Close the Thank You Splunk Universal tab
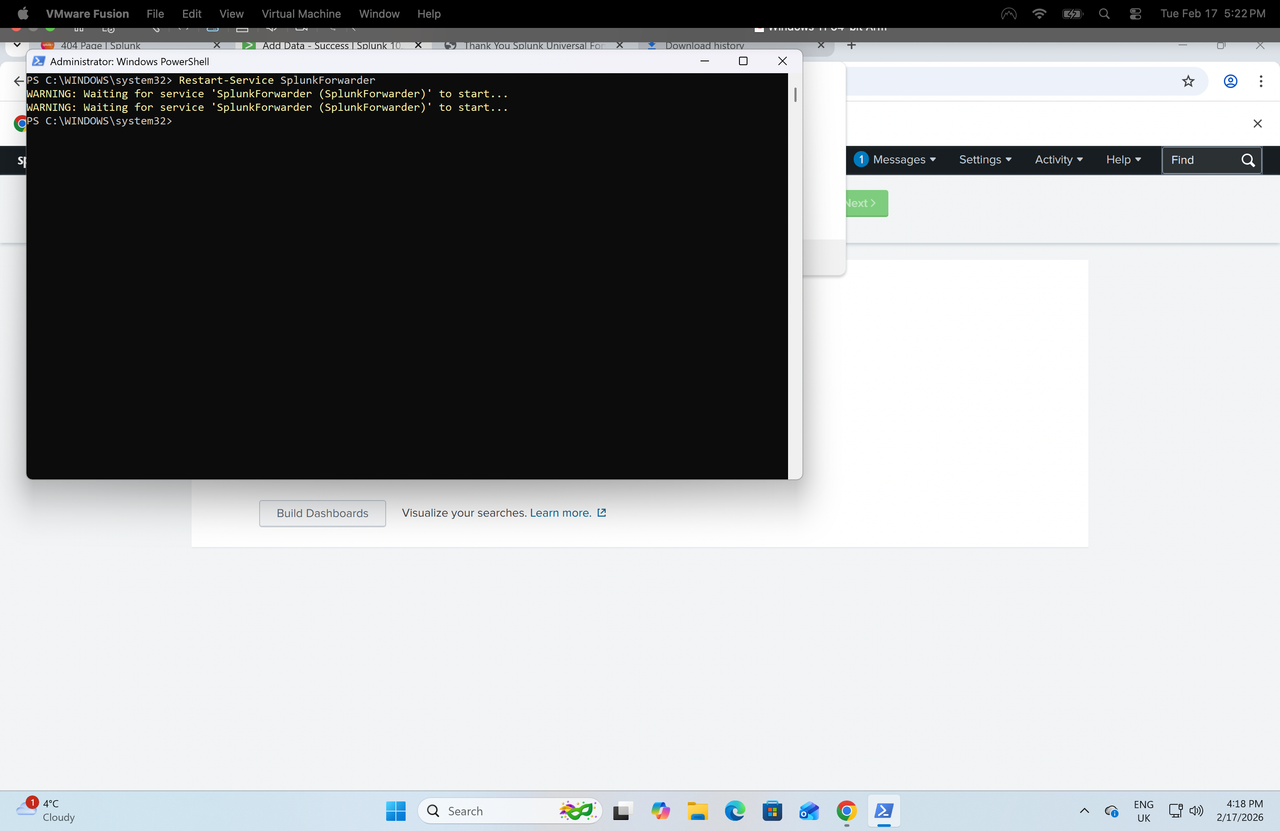The height and width of the screenshot is (831, 1280). pos(620,46)
